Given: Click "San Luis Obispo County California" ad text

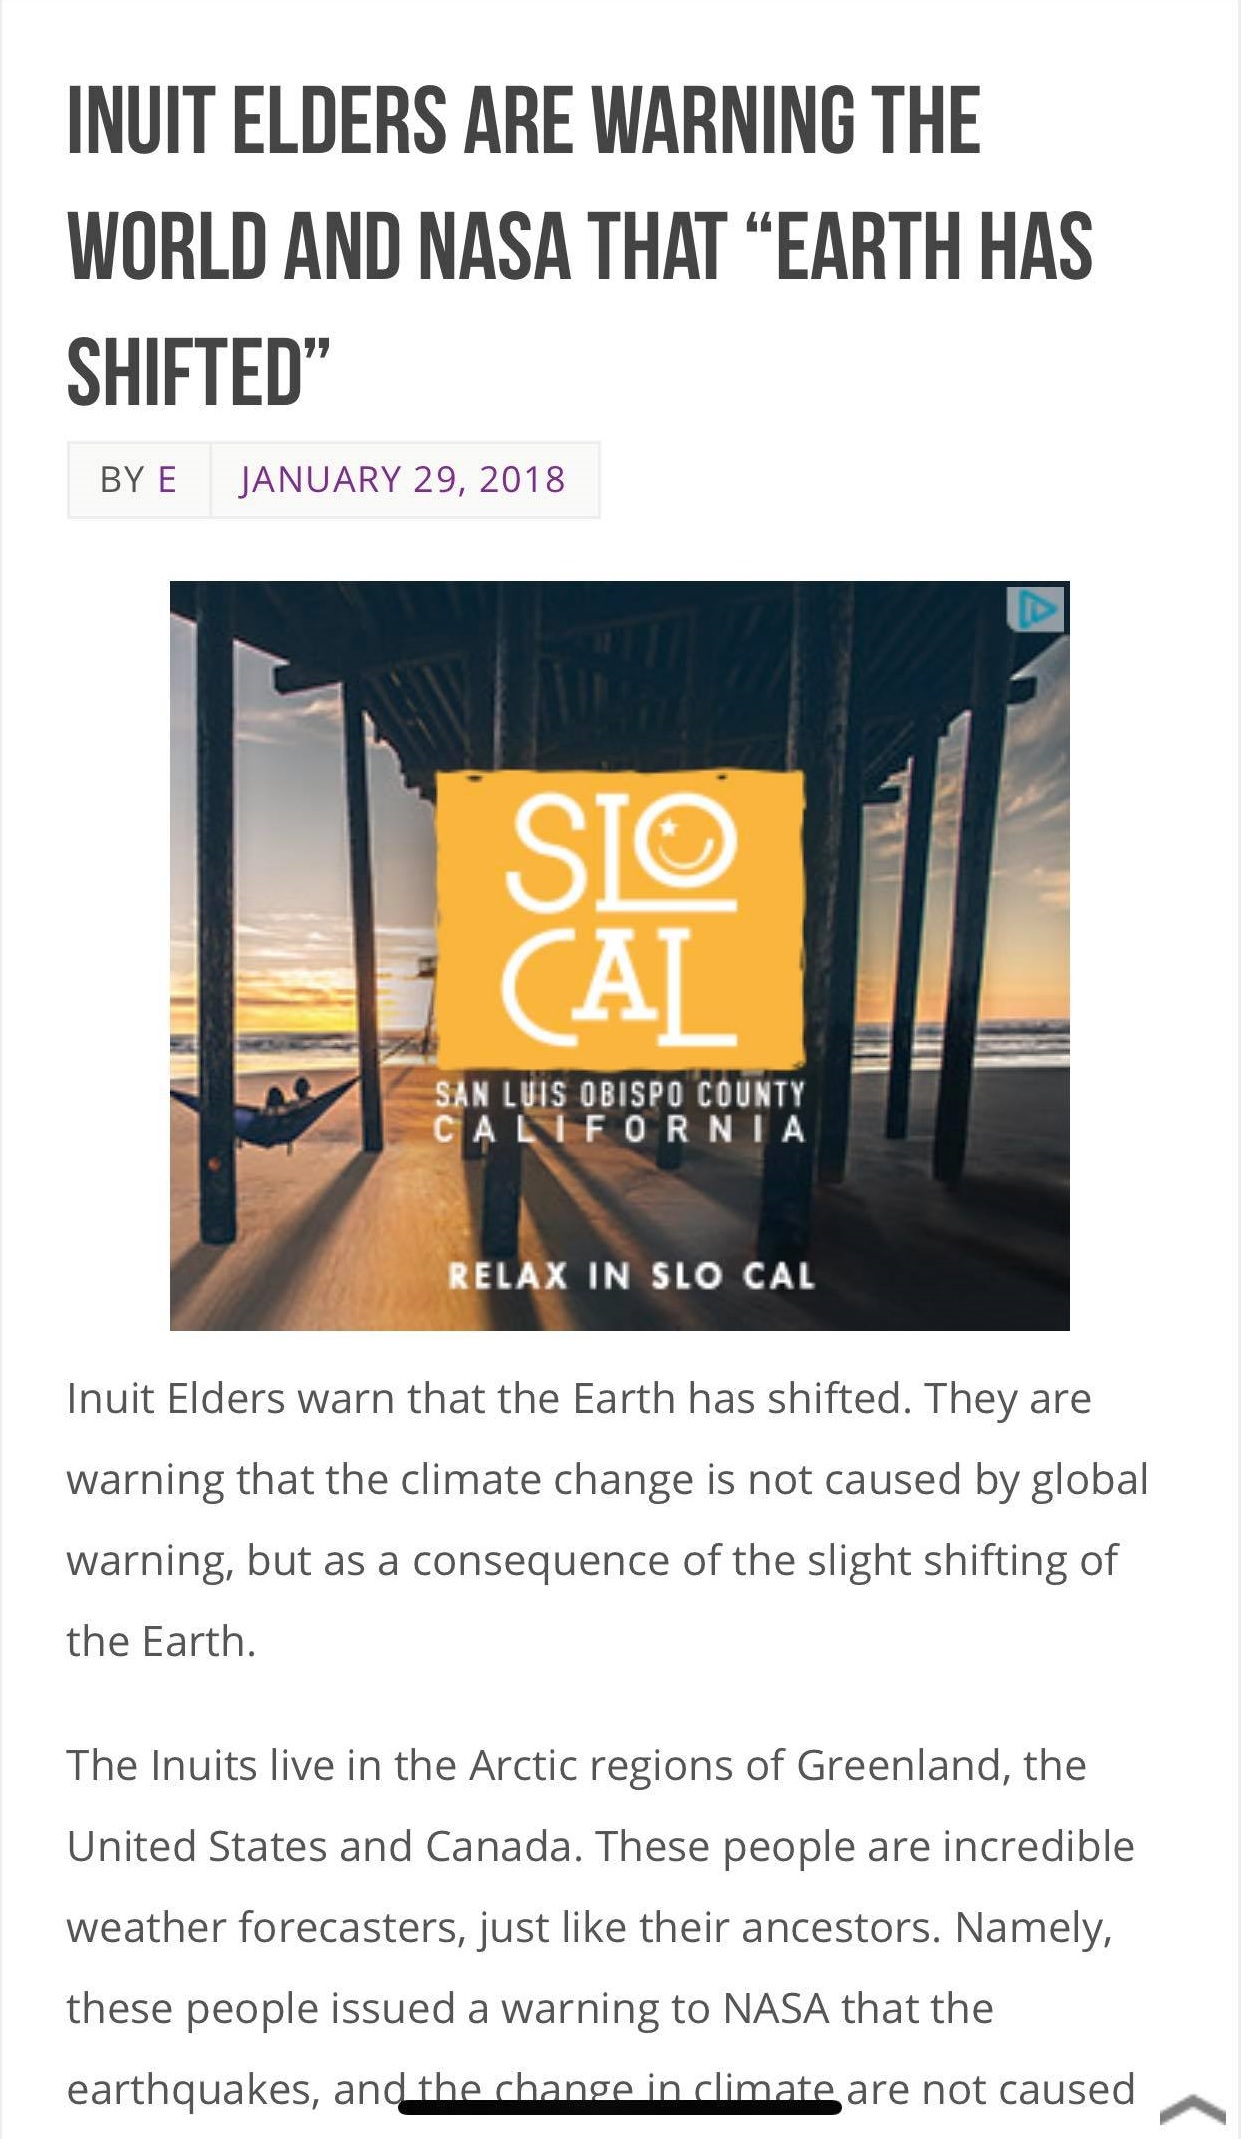Looking at the screenshot, I should click(x=619, y=1112).
